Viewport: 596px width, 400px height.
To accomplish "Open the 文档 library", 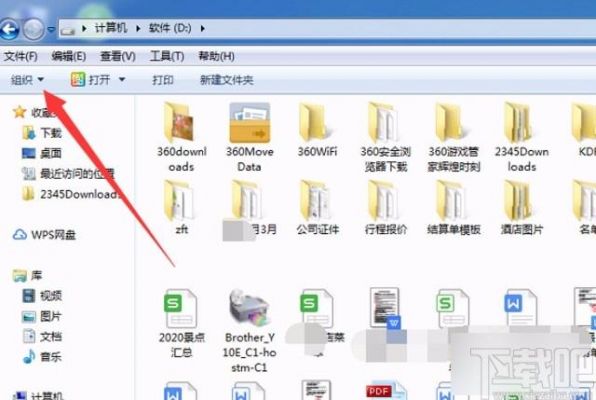I will click(x=42, y=337).
